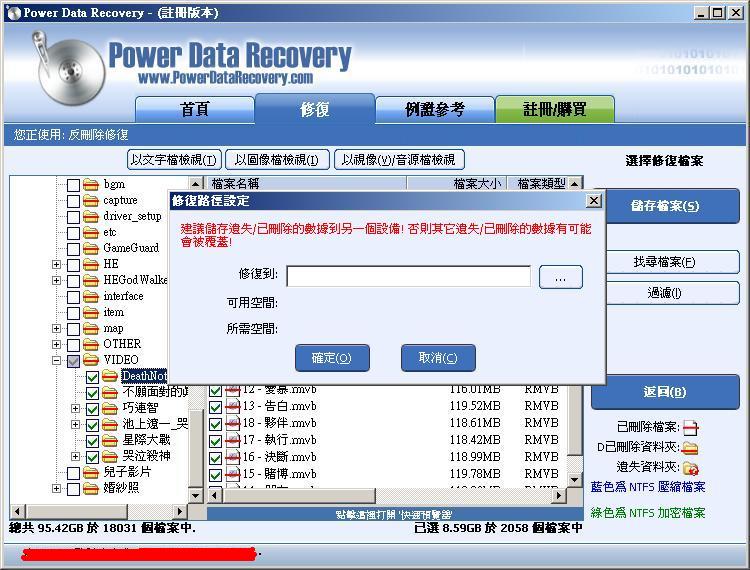Screen dimensions: 750x570
Task: Confirm recovery path with 確定(O)
Action: pyautogui.click(x=332, y=358)
